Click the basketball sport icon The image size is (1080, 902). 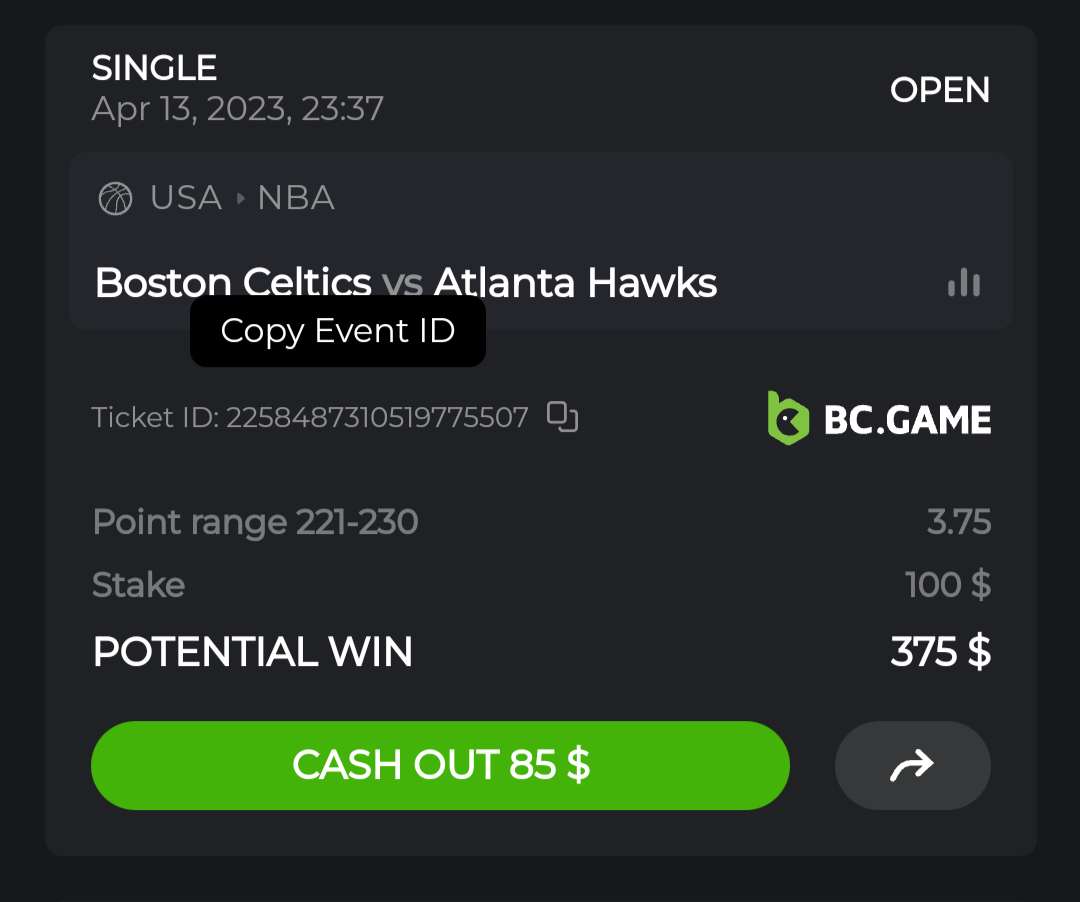click(x=115, y=198)
